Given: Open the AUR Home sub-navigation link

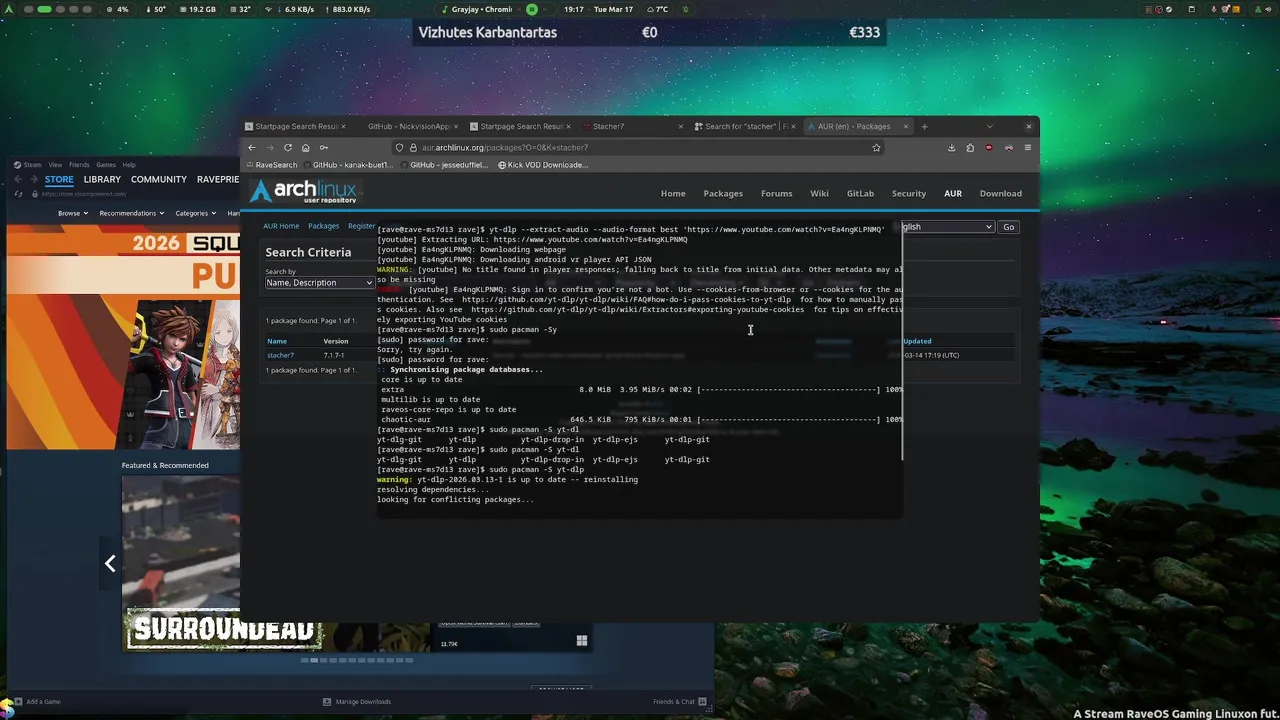Looking at the screenshot, I should click(x=281, y=226).
